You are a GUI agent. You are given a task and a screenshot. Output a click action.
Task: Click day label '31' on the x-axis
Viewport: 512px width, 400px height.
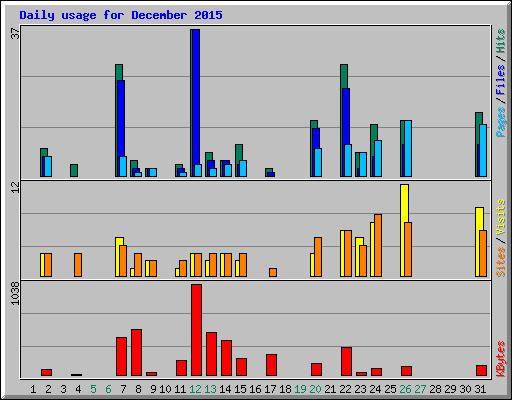click(x=480, y=389)
